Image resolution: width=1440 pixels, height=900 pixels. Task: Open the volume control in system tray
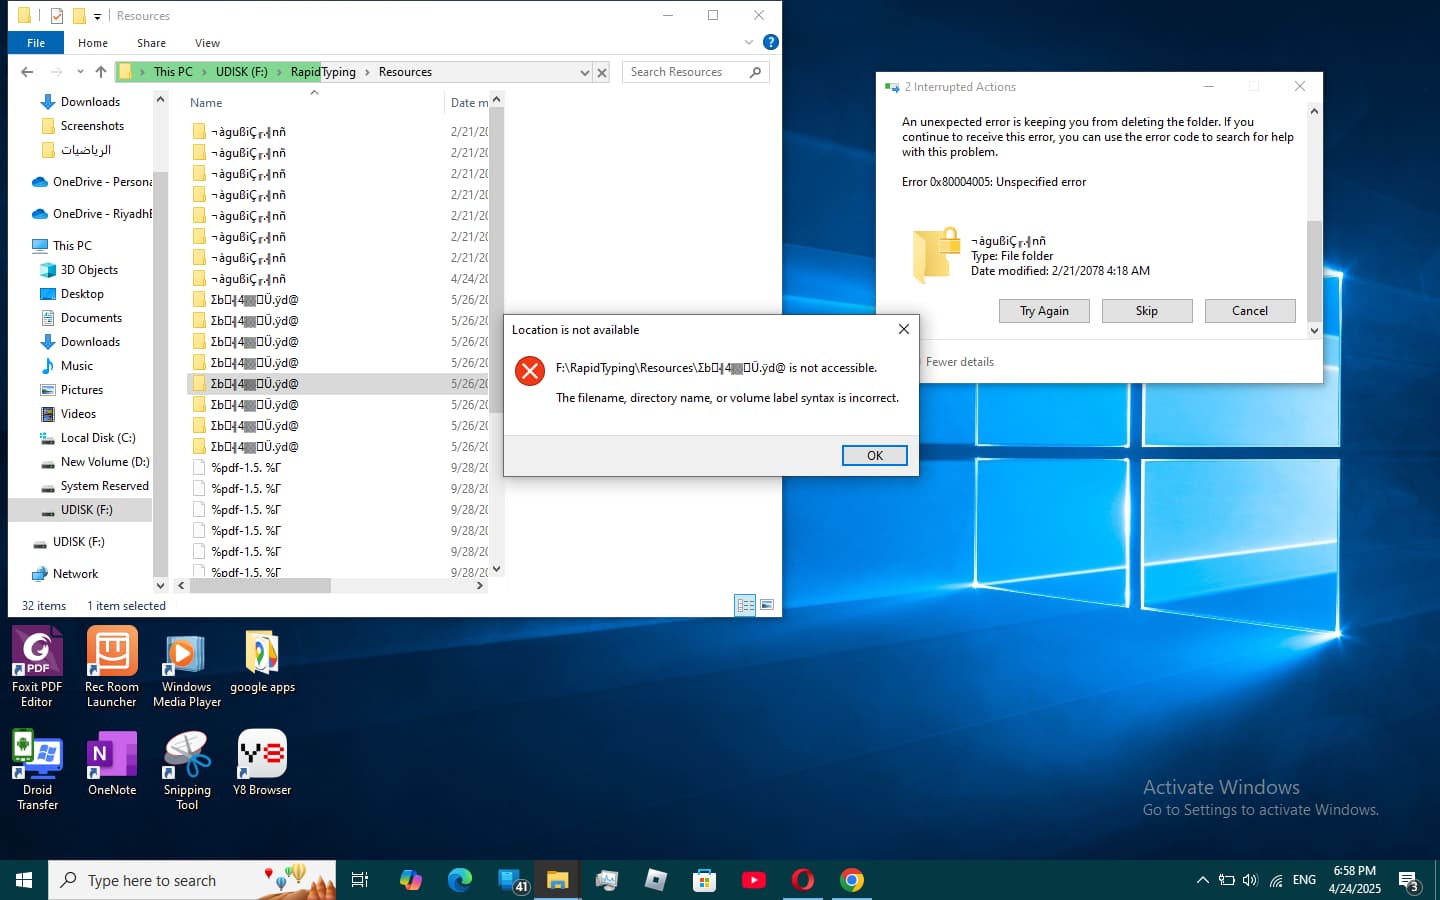(1250, 880)
